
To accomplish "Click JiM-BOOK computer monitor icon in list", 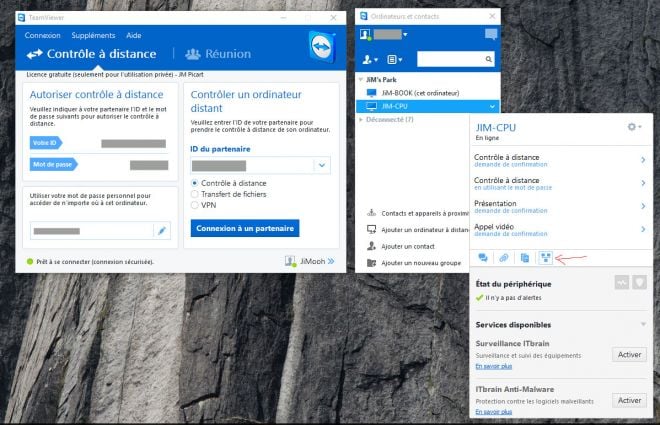I will pyautogui.click(x=372, y=93).
